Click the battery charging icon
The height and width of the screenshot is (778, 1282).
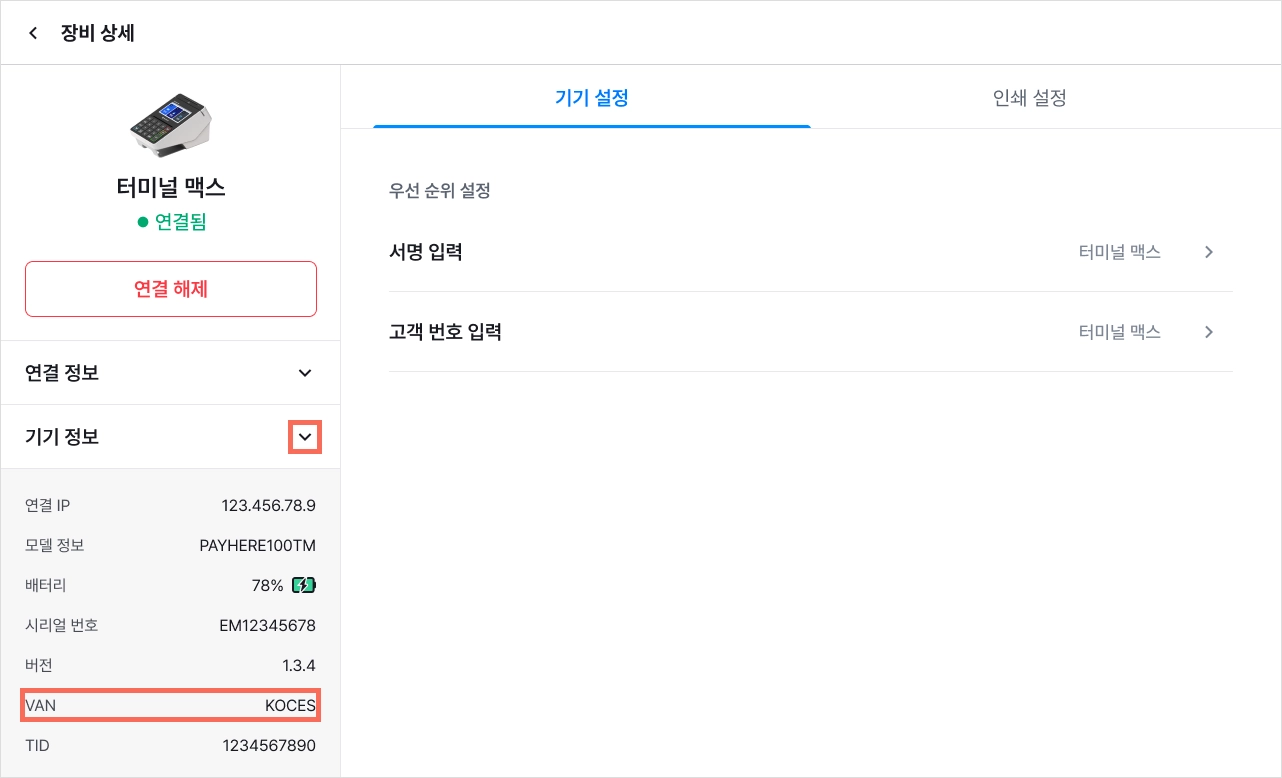(x=304, y=585)
